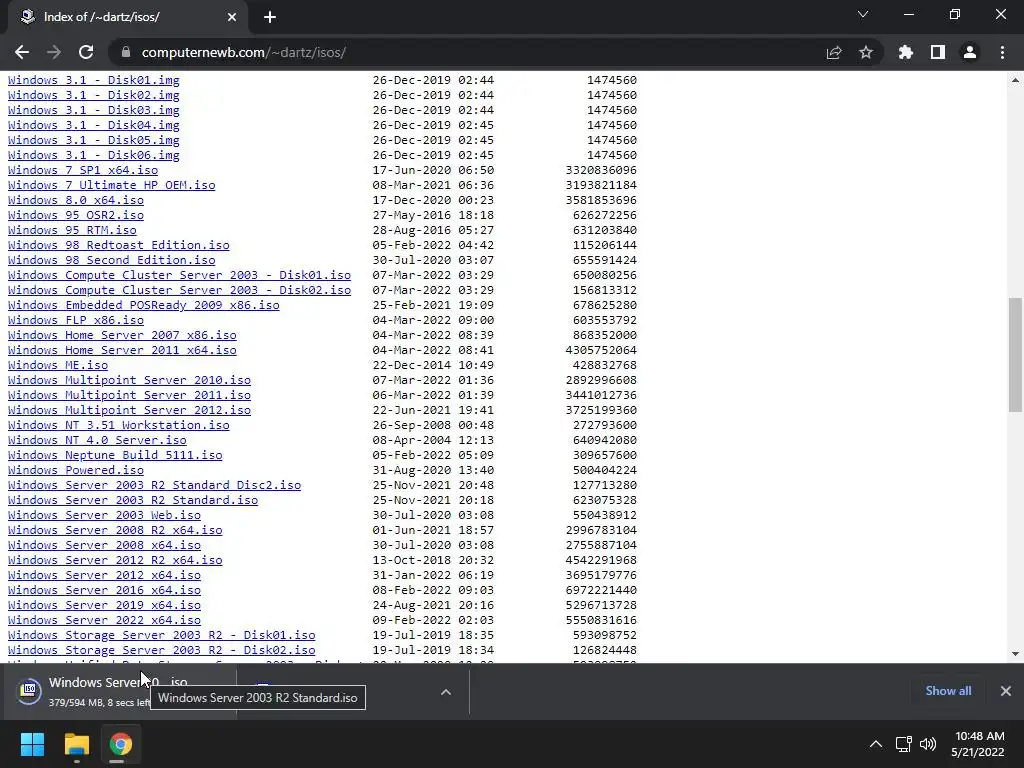1024x768 pixels.
Task: Open File Explorer from taskbar
Action: coord(76,744)
